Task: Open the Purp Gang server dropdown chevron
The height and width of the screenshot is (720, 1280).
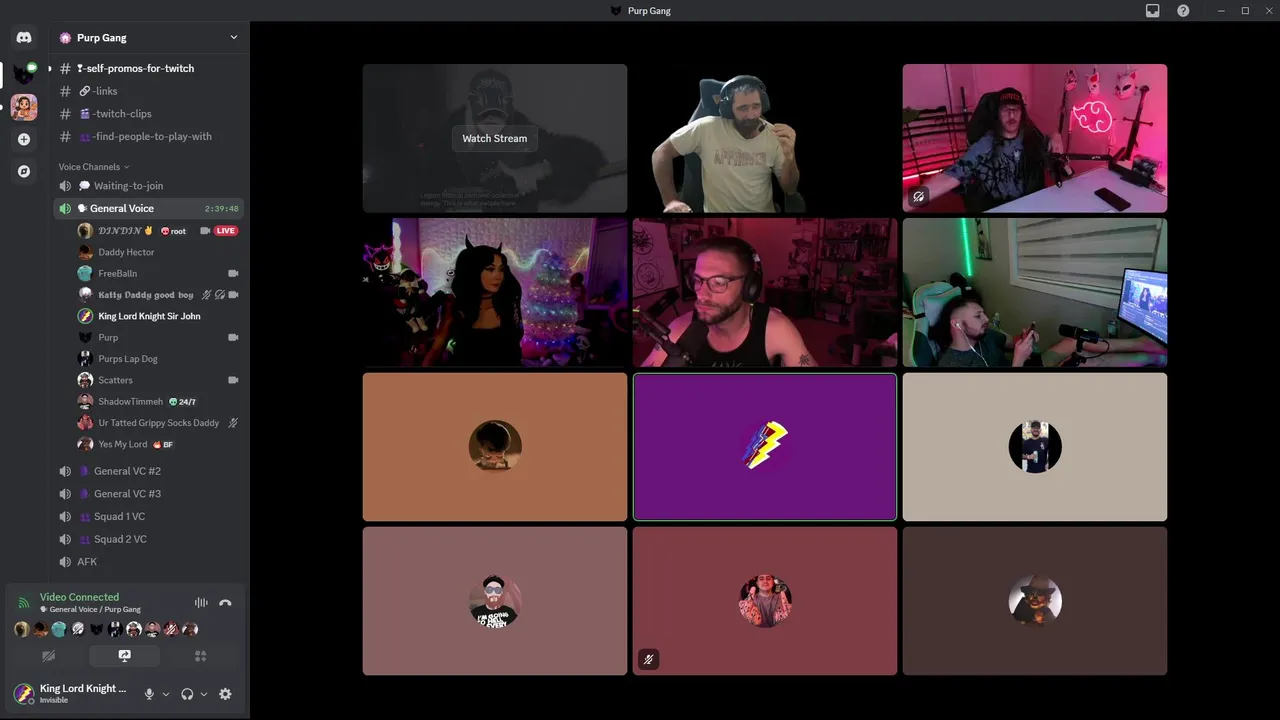Action: click(x=234, y=38)
